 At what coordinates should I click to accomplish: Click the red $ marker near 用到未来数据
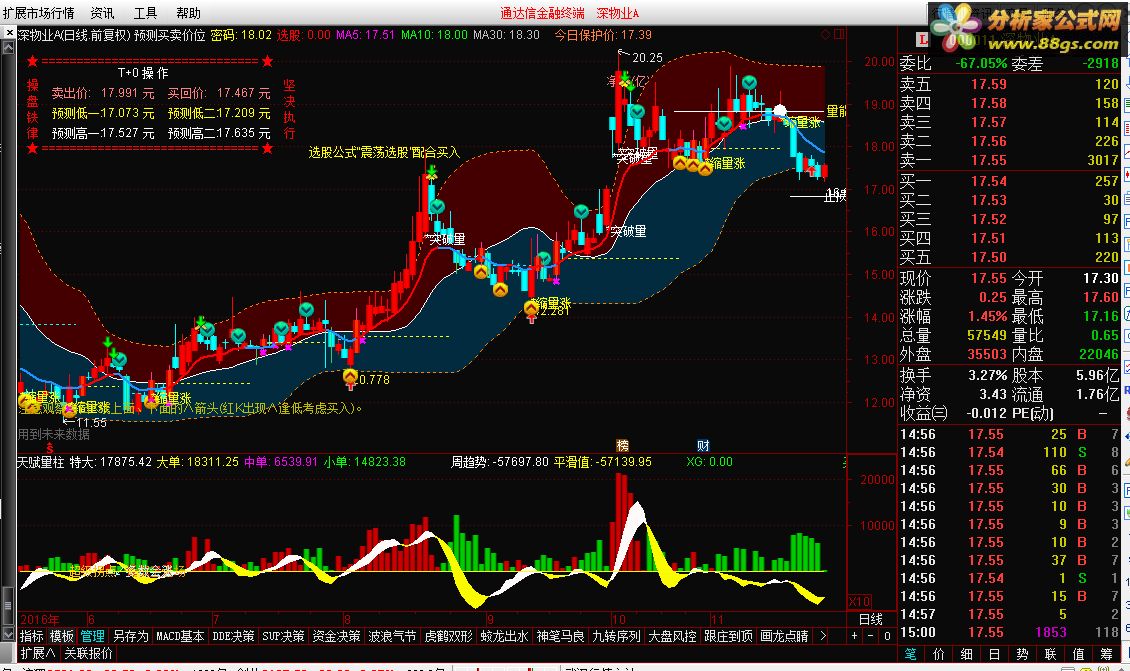(49, 448)
